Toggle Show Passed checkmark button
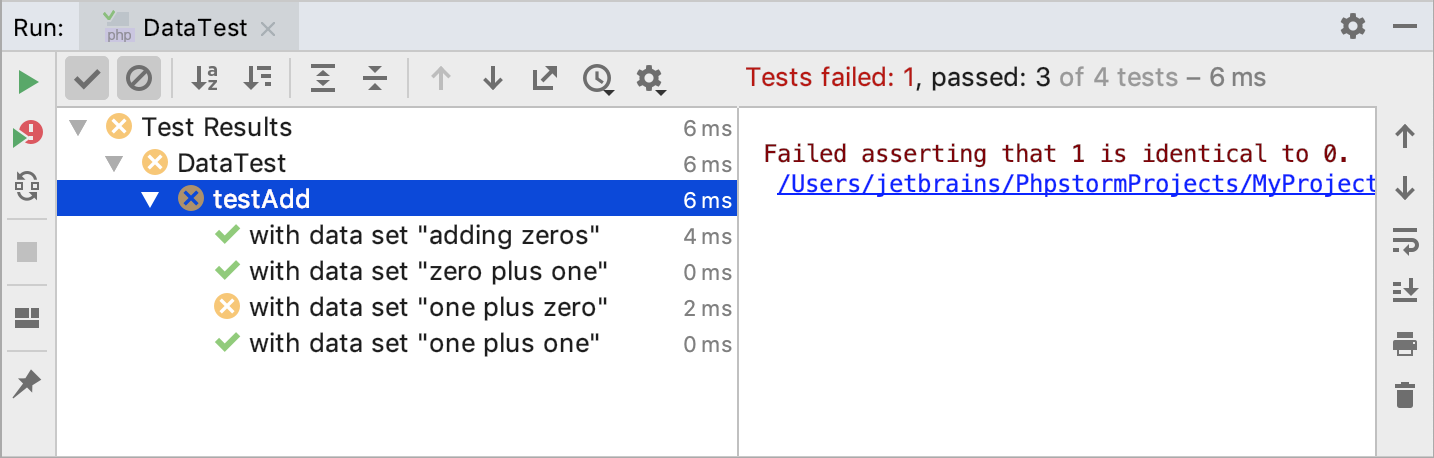Viewport: 1434px width, 458px height. 88,78
